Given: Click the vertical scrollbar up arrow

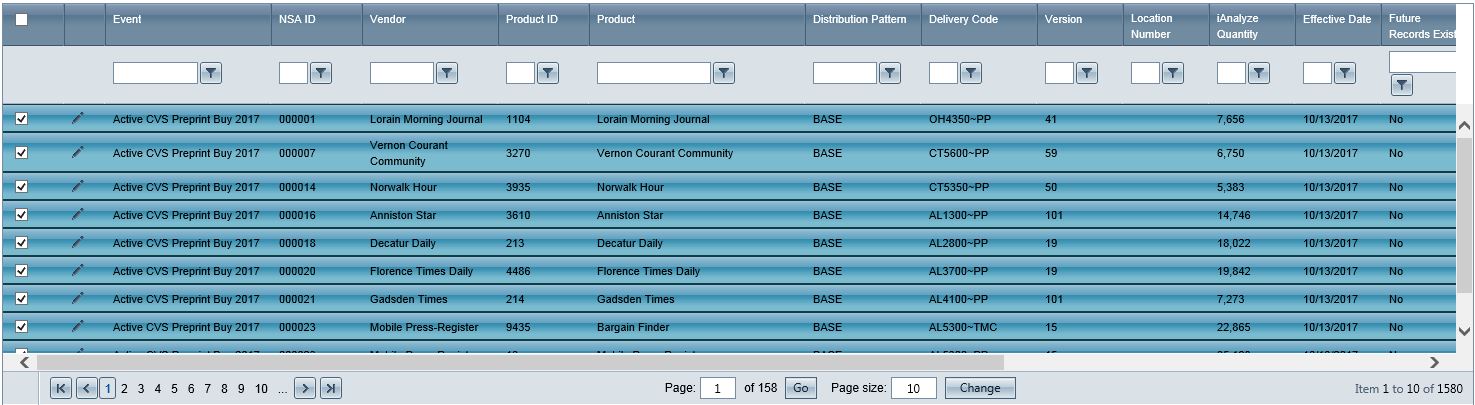Looking at the screenshot, I should tap(1465, 126).
